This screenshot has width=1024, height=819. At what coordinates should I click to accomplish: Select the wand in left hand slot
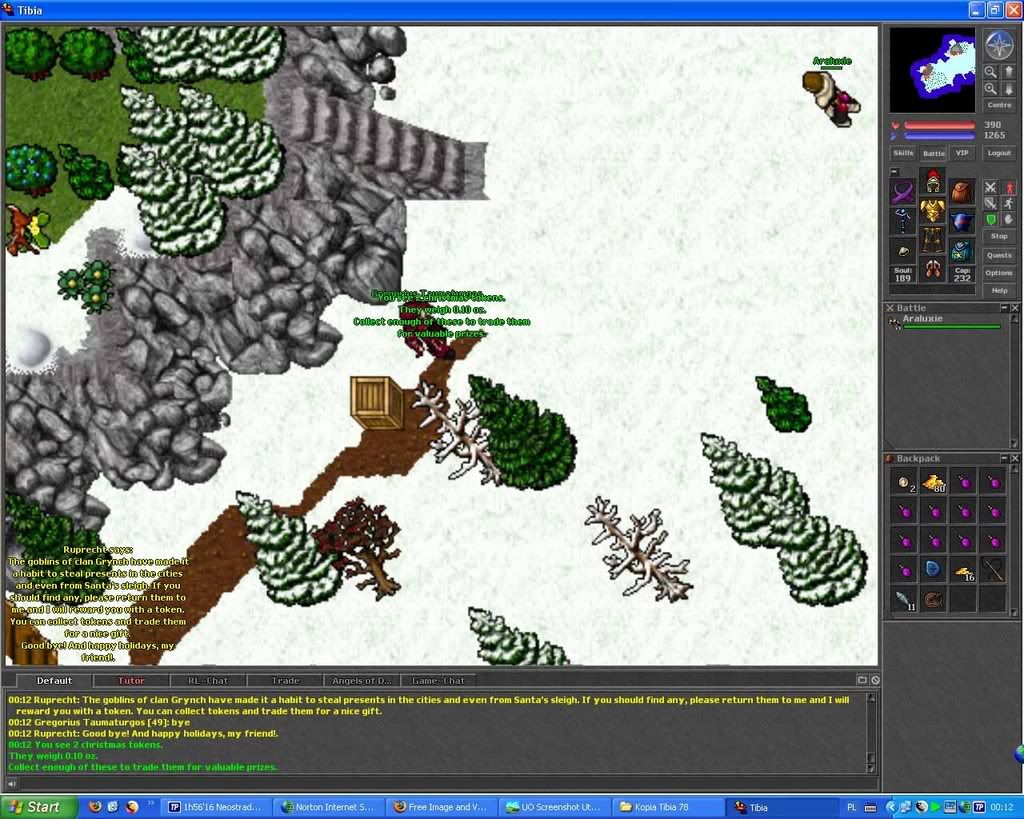[904, 222]
